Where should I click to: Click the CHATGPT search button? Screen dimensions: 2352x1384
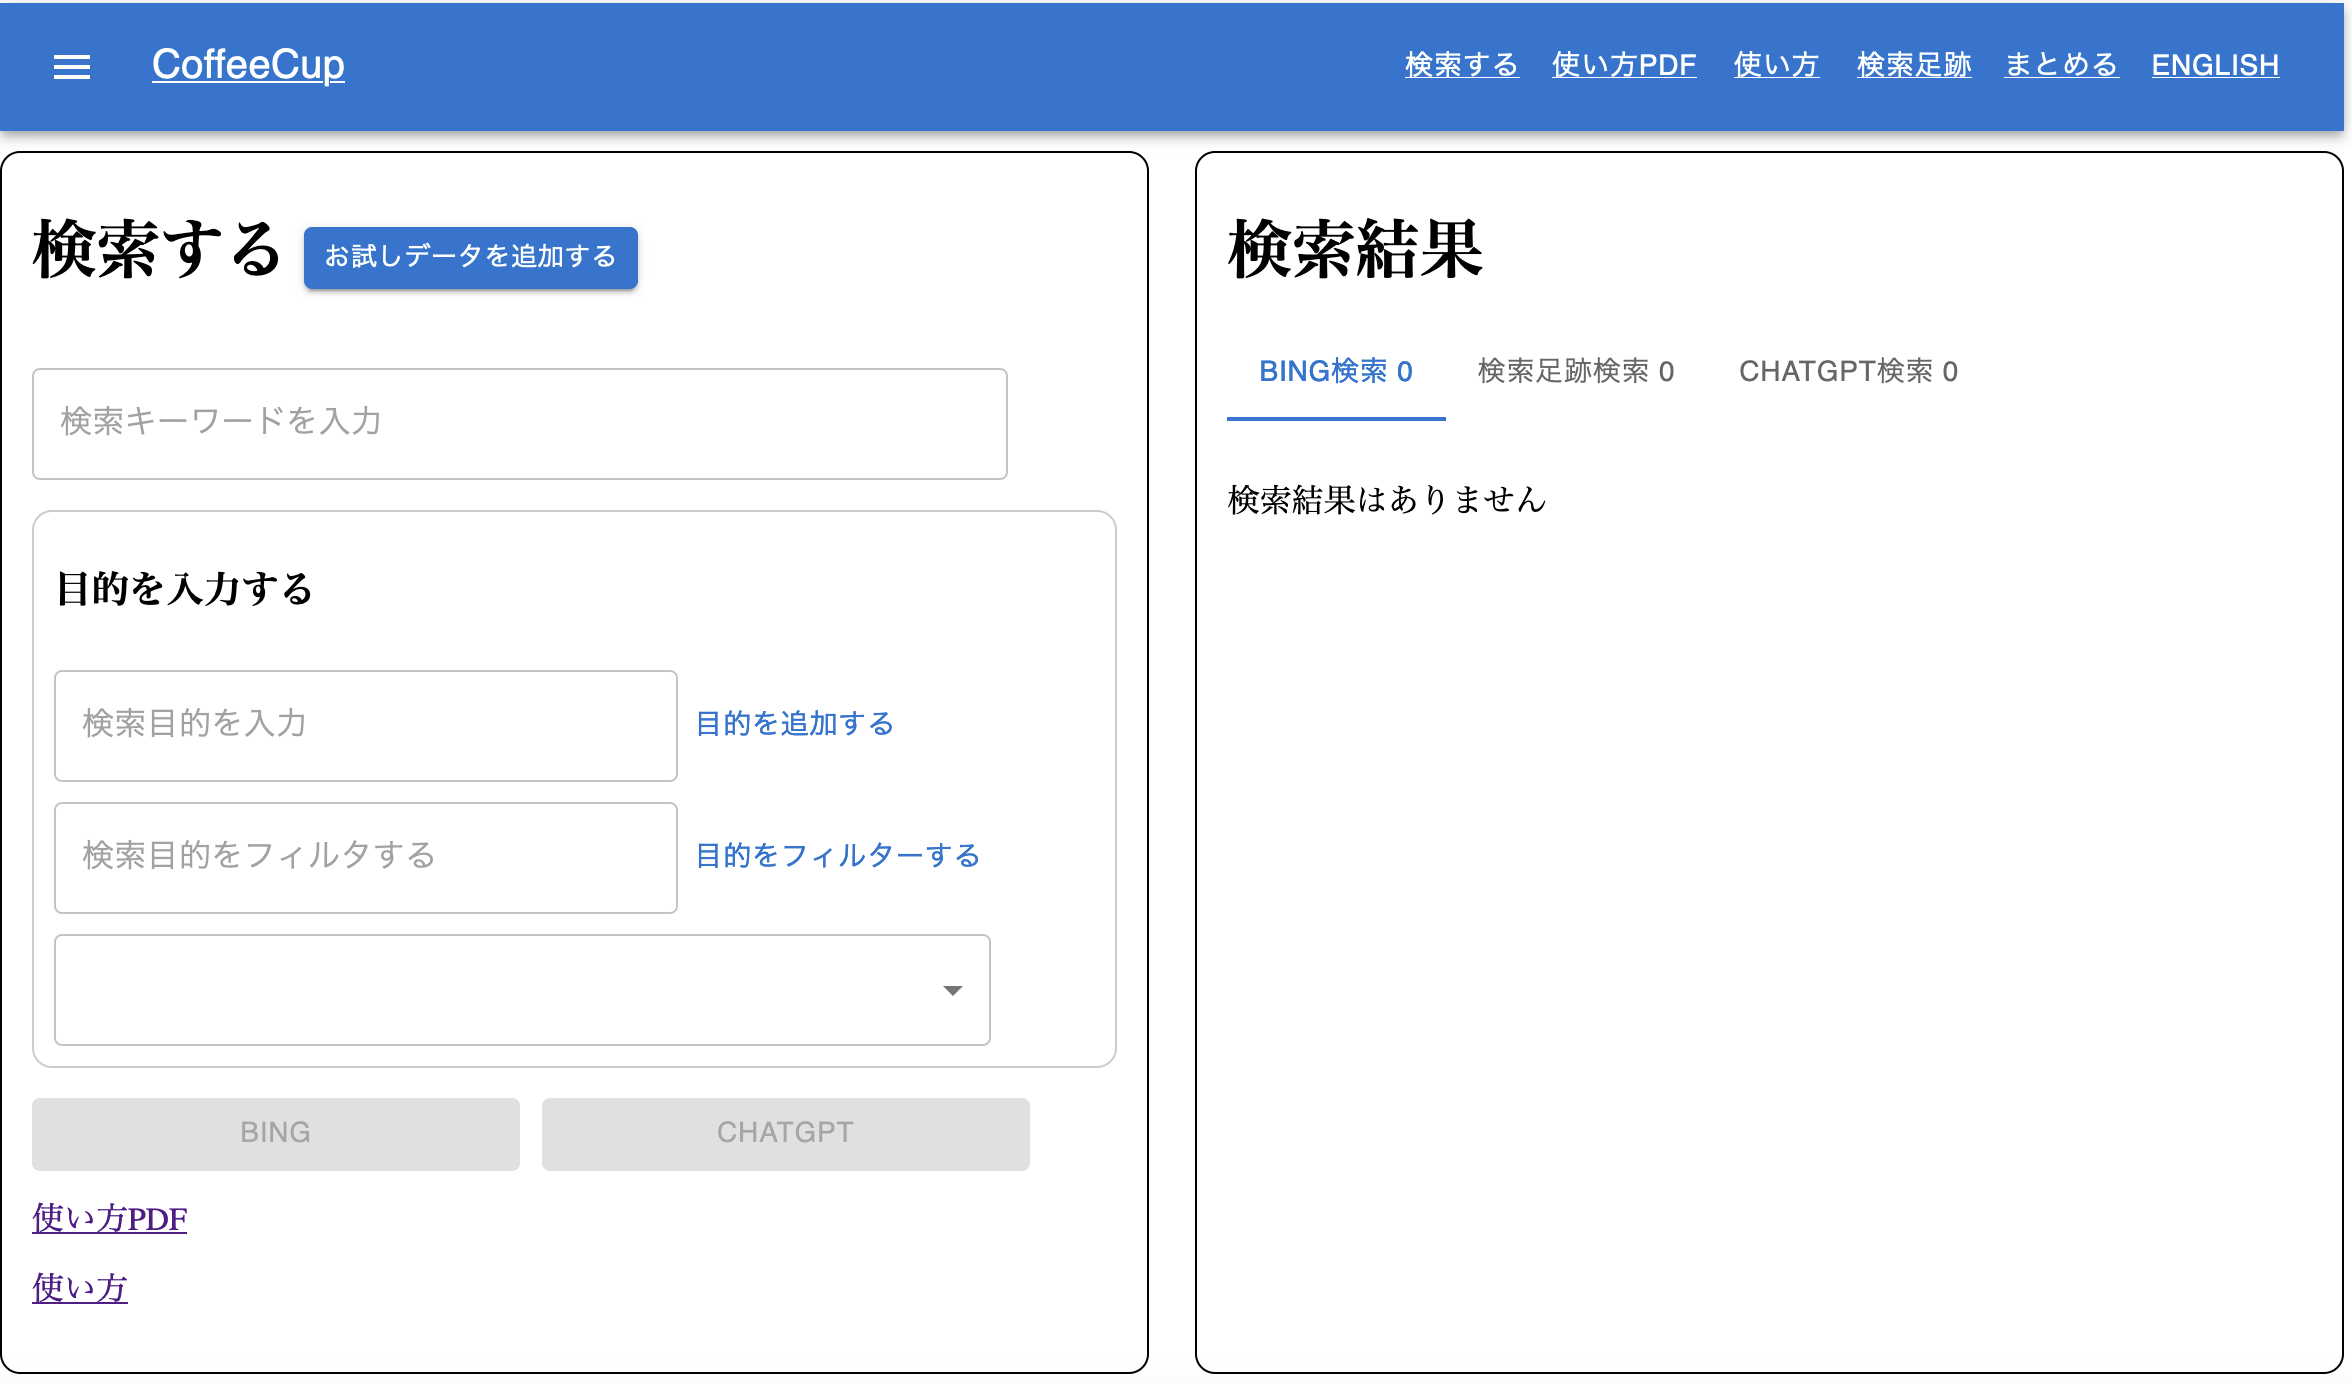pyautogui.click(x=784, y=1132)
